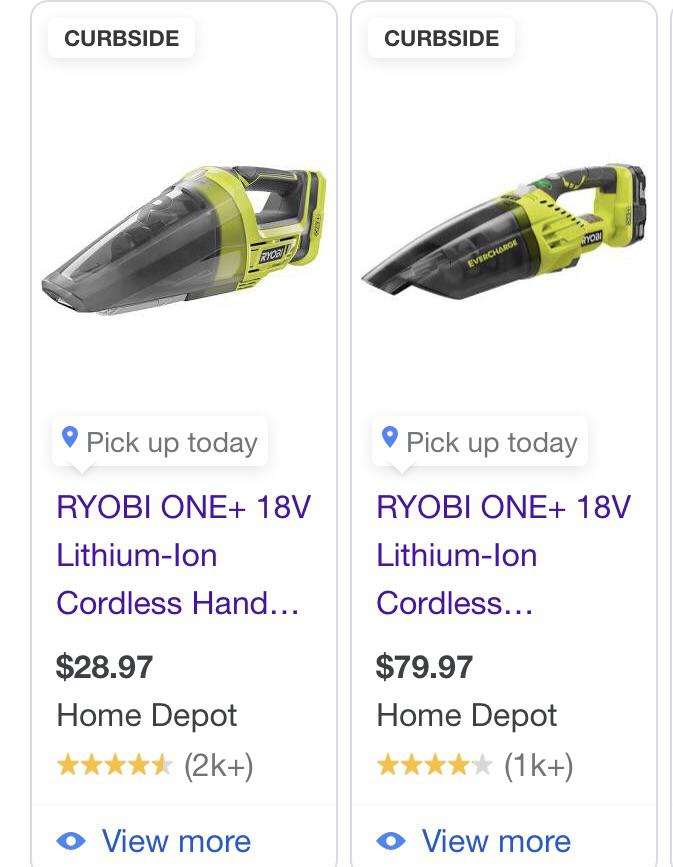This screenshot has height=867, width=673.
Task: Click the first star of the right product rating
Action: click(388, 765)
